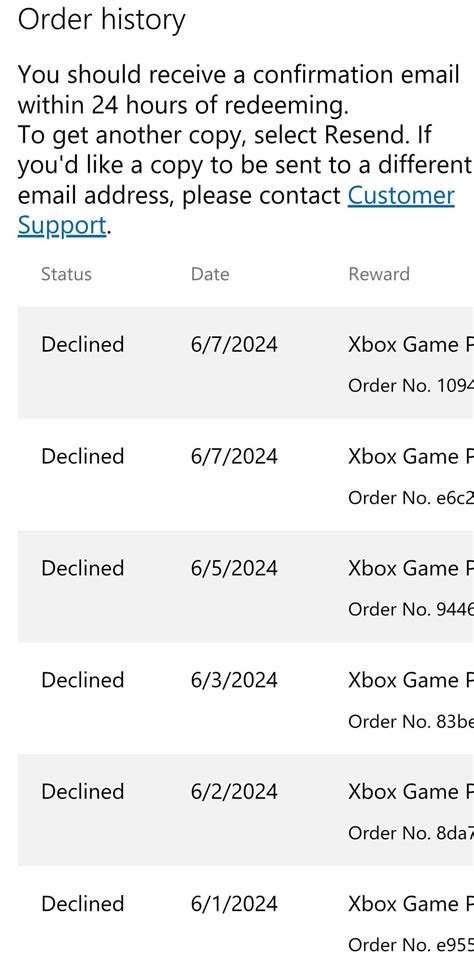
Task: Click Declined status on 6/5/2024 order
Action: point(82,568)
